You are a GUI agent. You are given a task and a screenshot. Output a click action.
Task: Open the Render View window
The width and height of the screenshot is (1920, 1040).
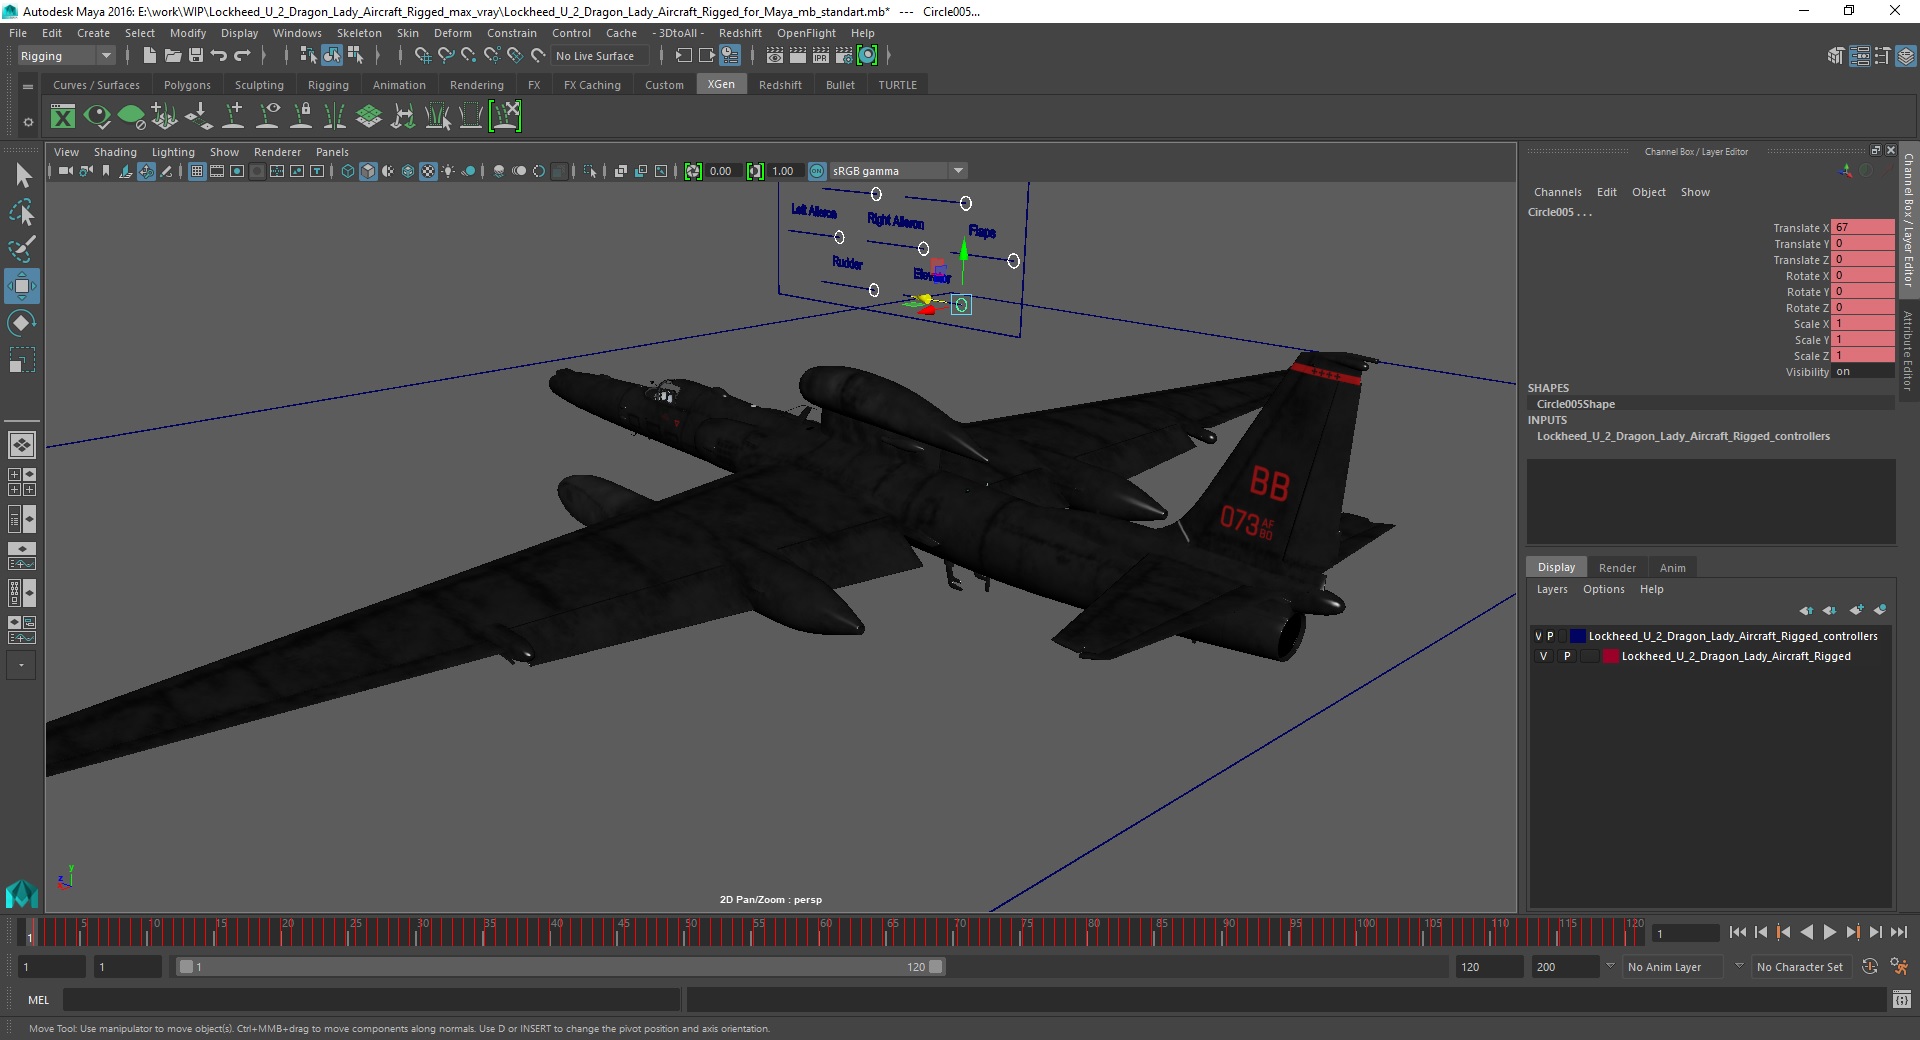click(x=774, y=56)
